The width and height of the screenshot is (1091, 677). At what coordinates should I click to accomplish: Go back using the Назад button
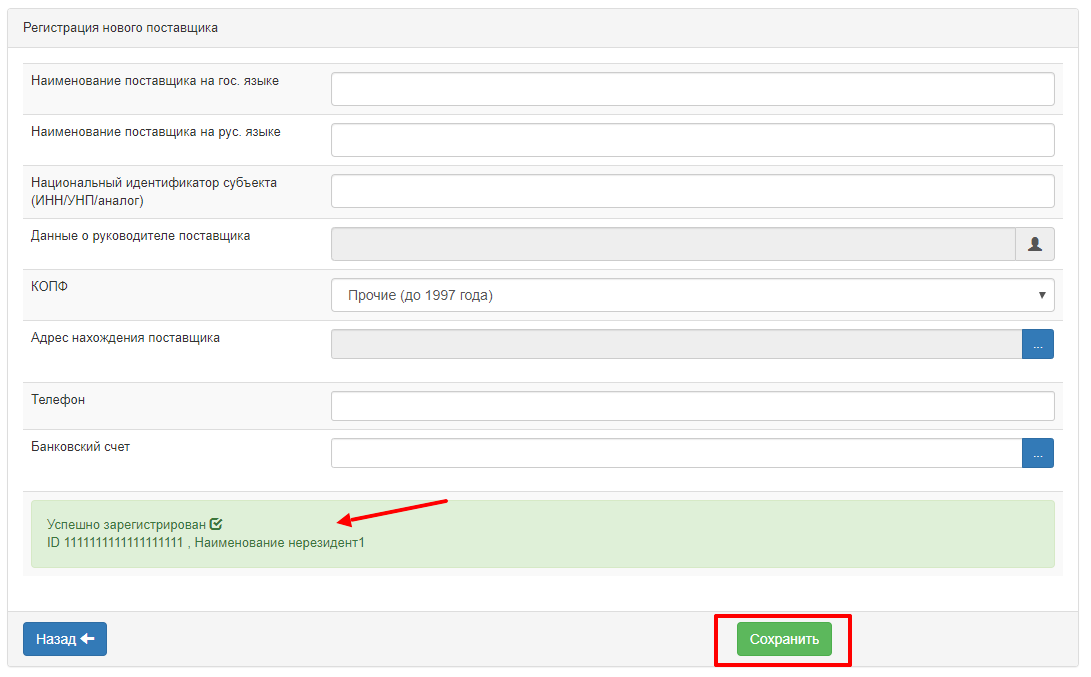[65, 639]
